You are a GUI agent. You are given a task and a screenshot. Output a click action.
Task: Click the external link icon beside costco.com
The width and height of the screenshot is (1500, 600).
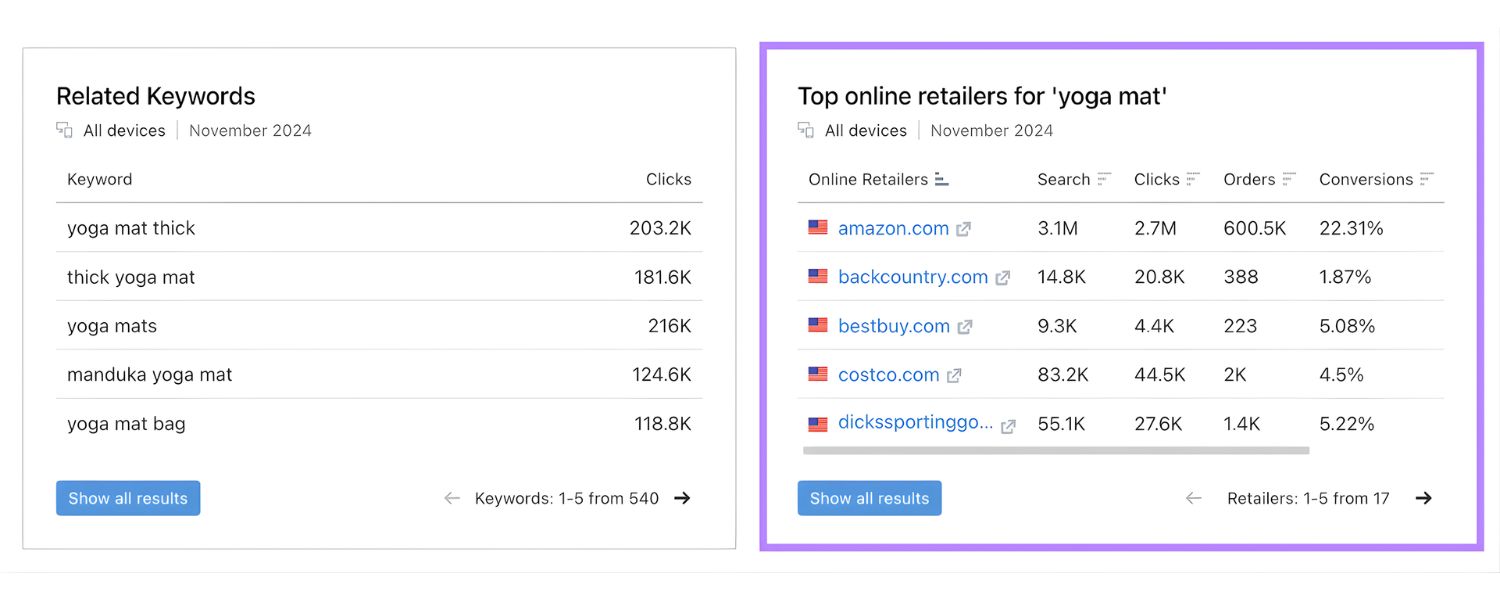tap(953, 375)
